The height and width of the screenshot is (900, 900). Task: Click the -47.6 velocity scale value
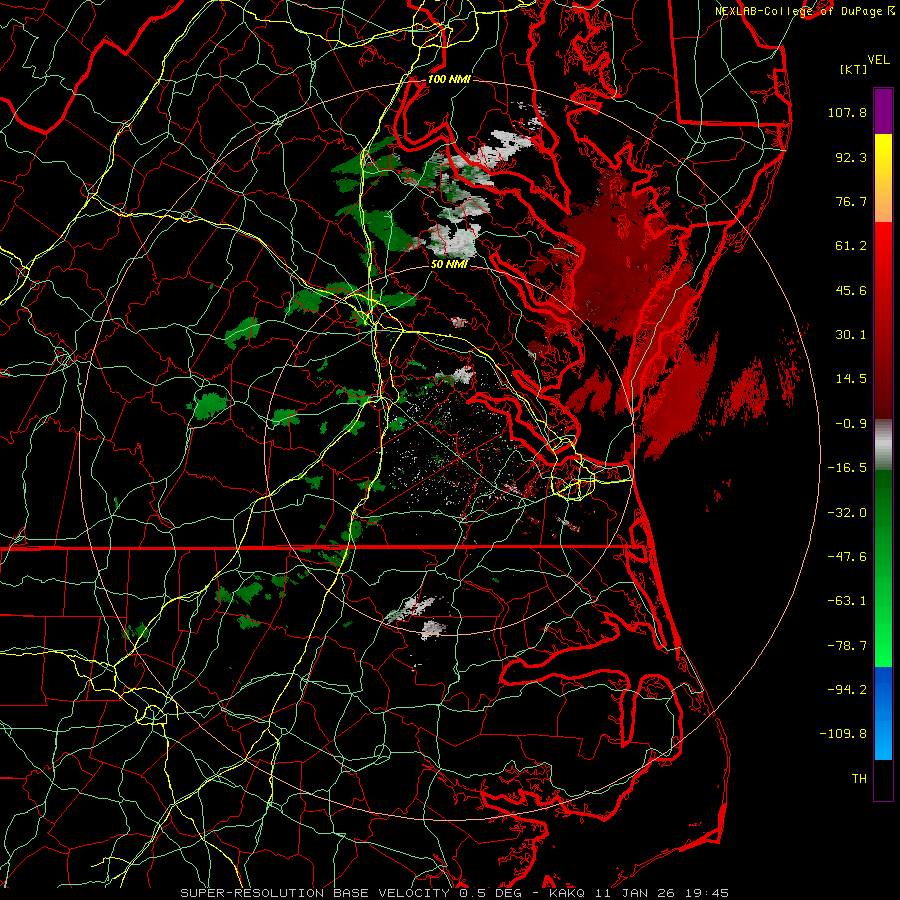coord(847,557)
